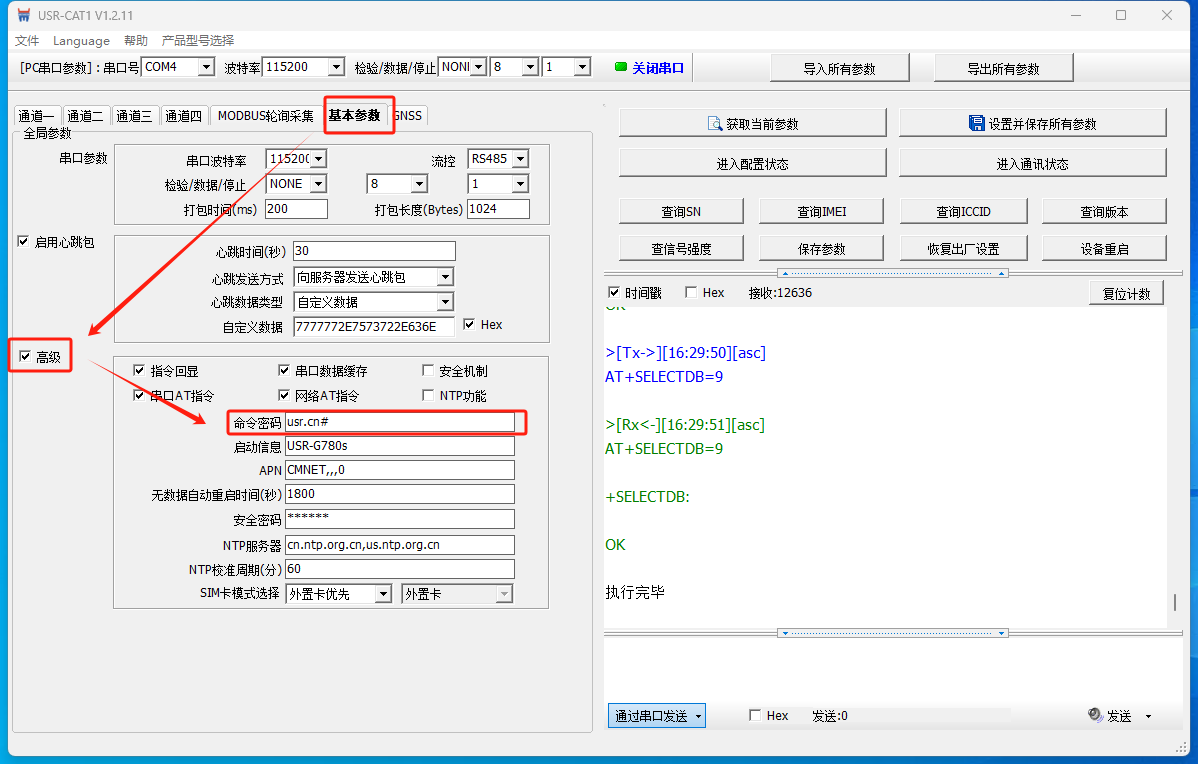Click the green serial port status indicator
Screen dimensions: 1198x764
621,67
